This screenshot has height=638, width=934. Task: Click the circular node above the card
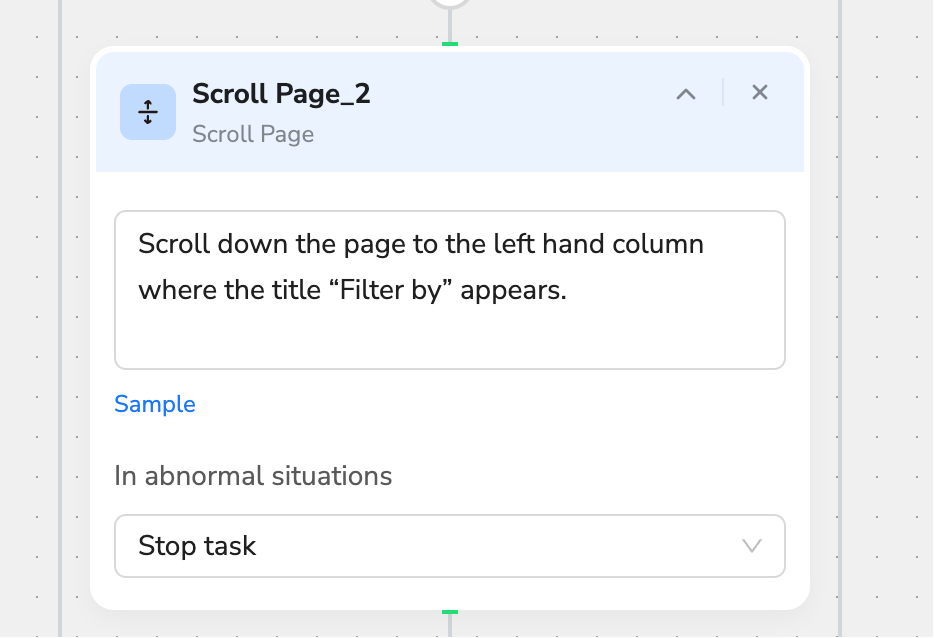450,2
